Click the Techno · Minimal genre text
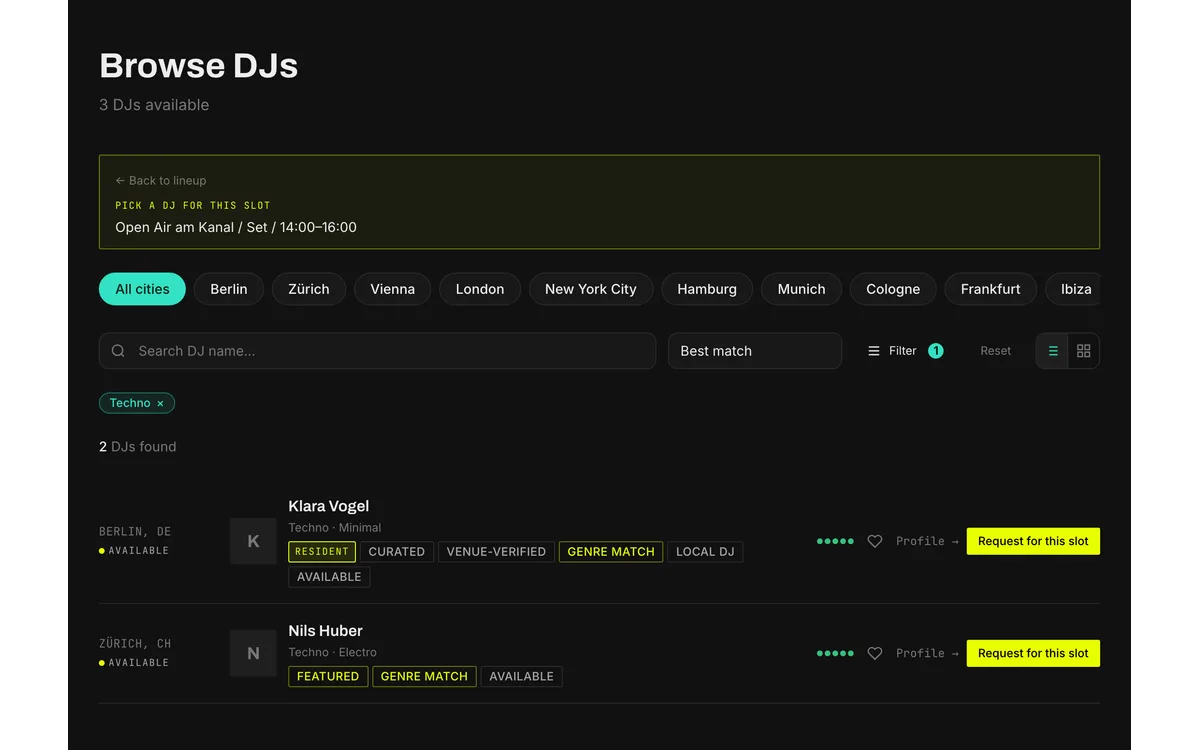 tap(335, 528)
